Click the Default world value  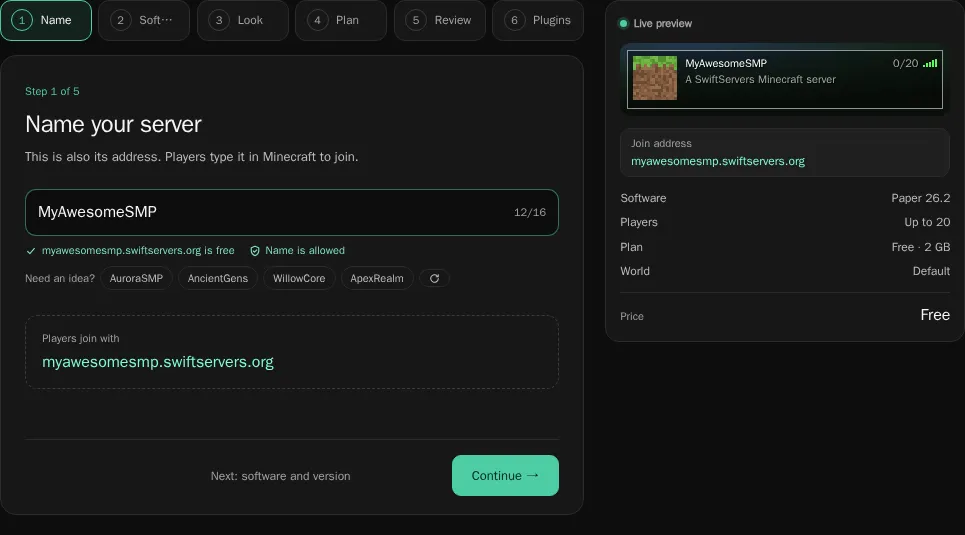tap(931, 271)
